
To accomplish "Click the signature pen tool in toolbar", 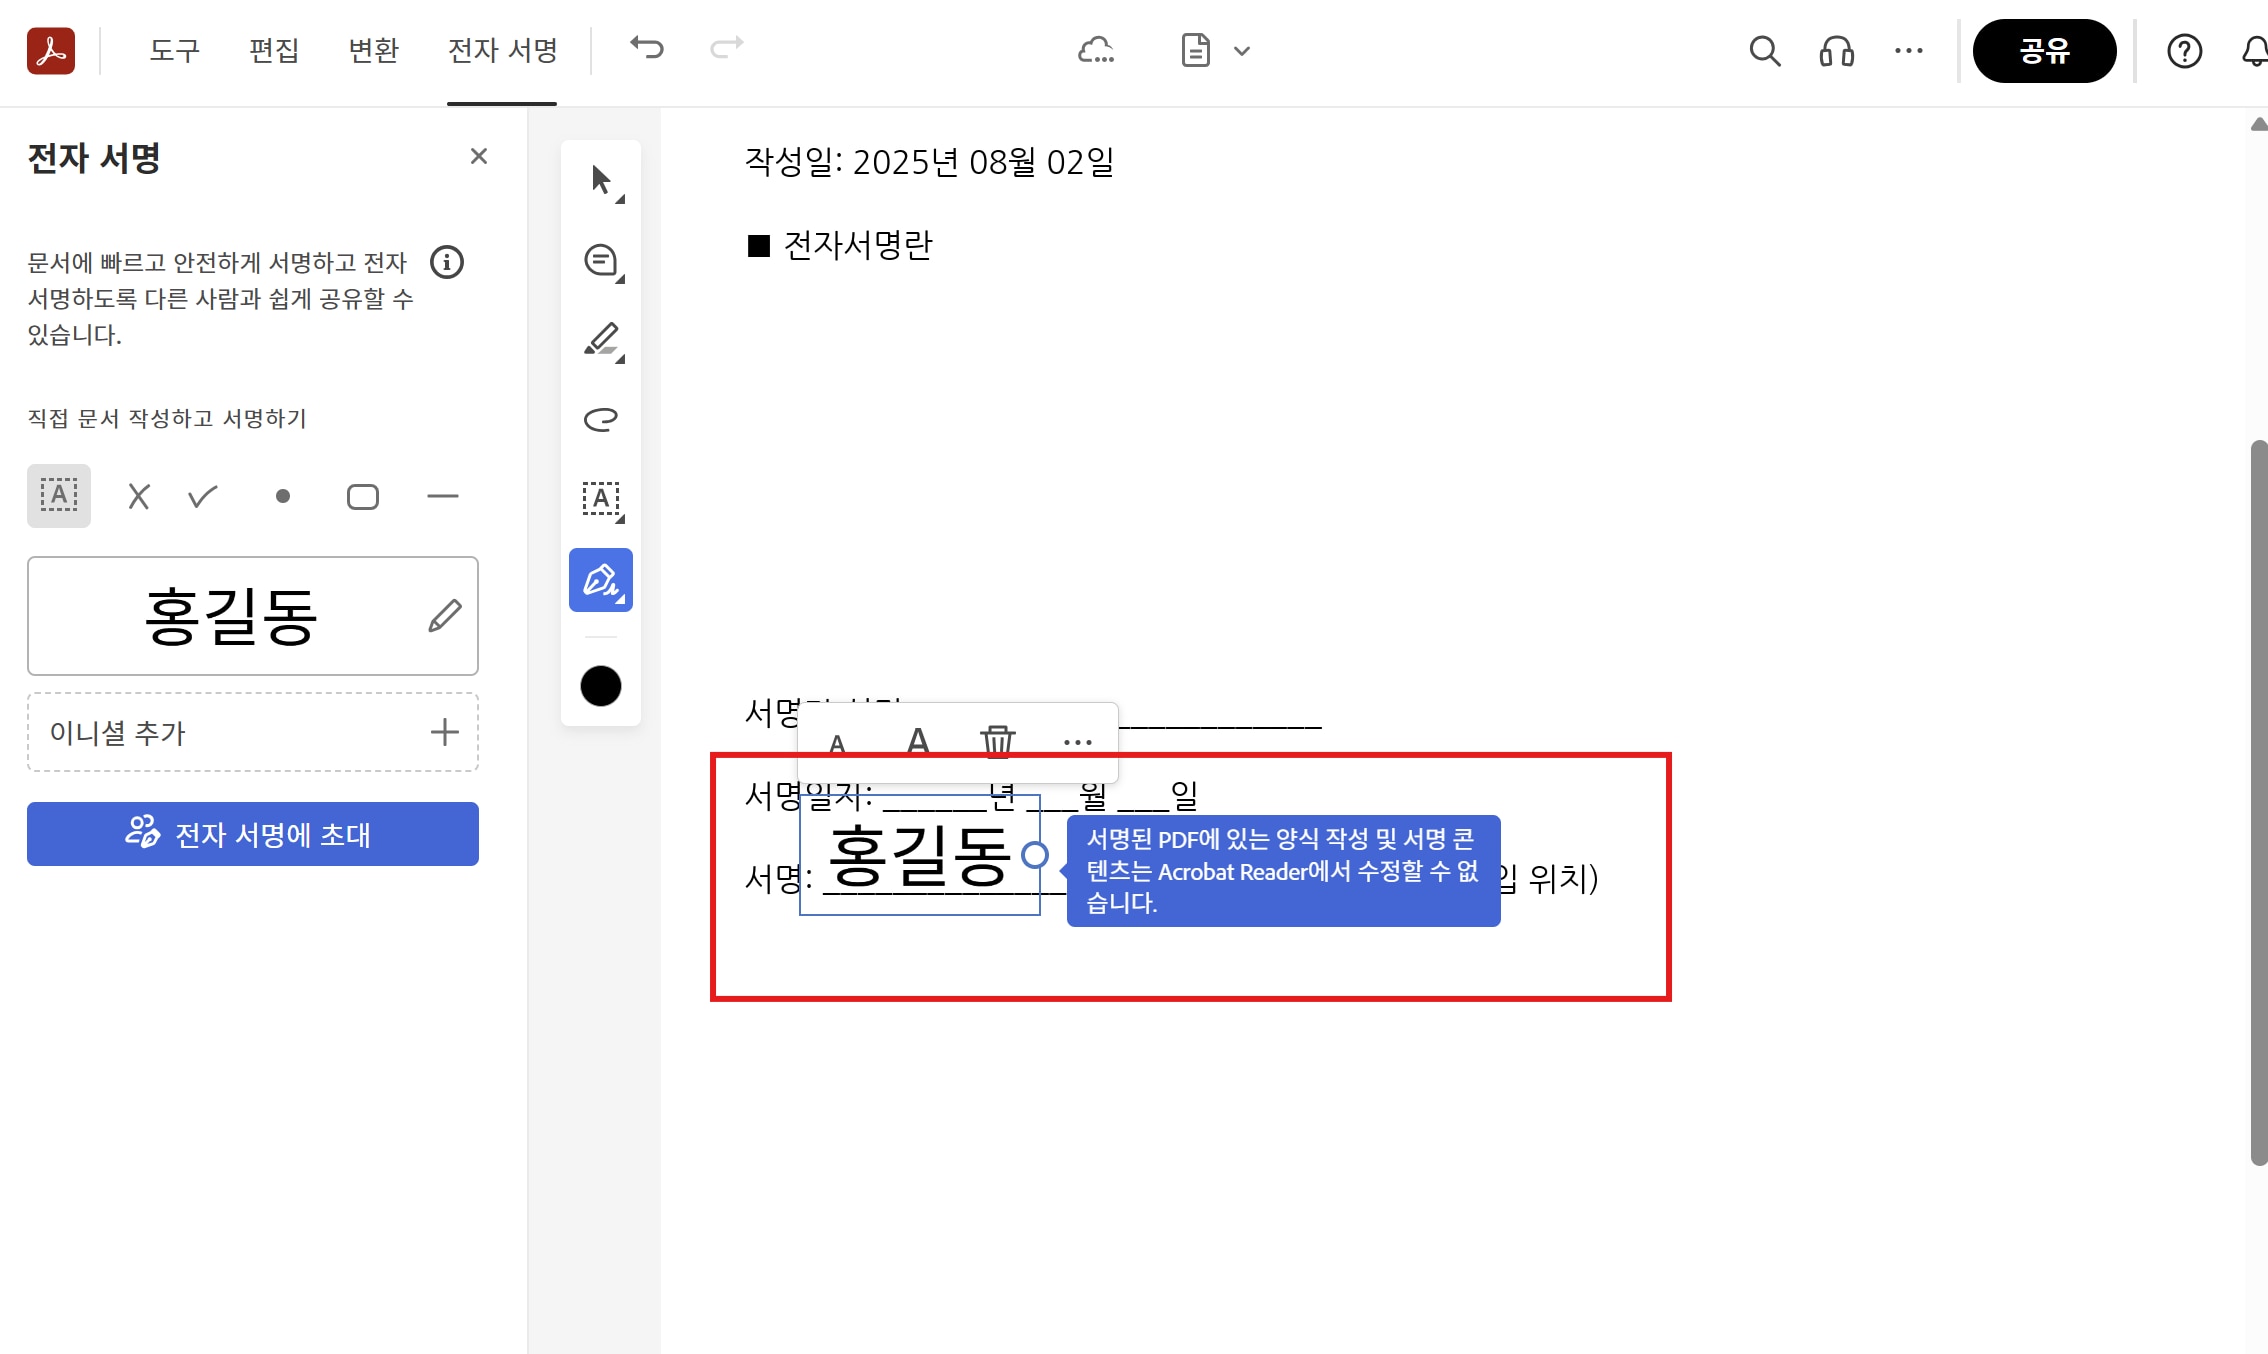I will (601, 580).
